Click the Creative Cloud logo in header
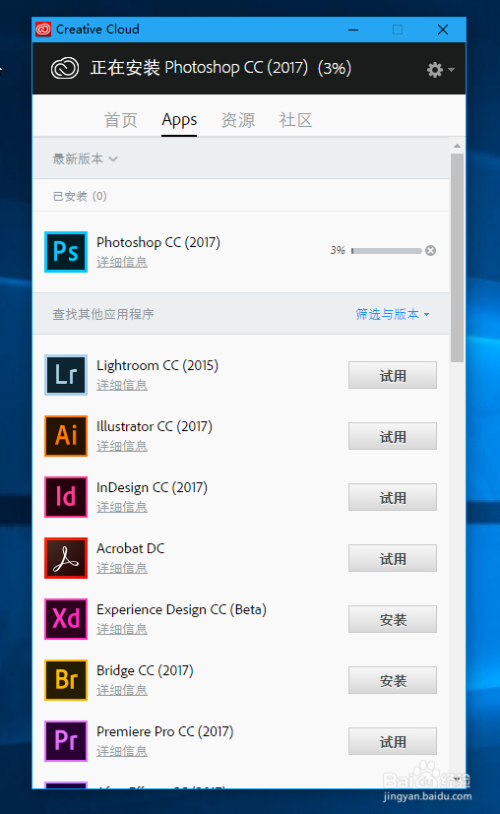 [65, 68]
